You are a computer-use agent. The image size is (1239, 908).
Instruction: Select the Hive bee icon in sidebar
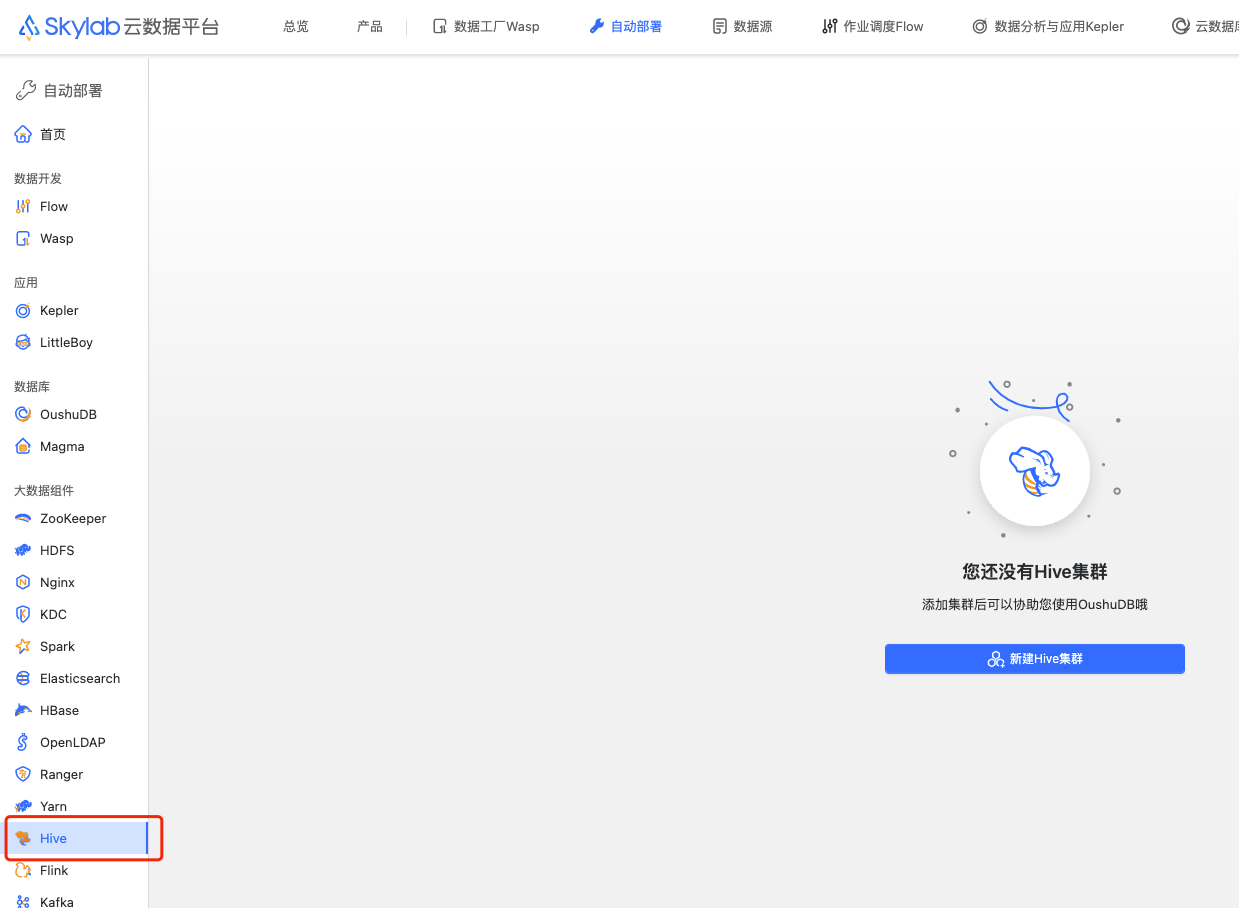pos(23,838)
